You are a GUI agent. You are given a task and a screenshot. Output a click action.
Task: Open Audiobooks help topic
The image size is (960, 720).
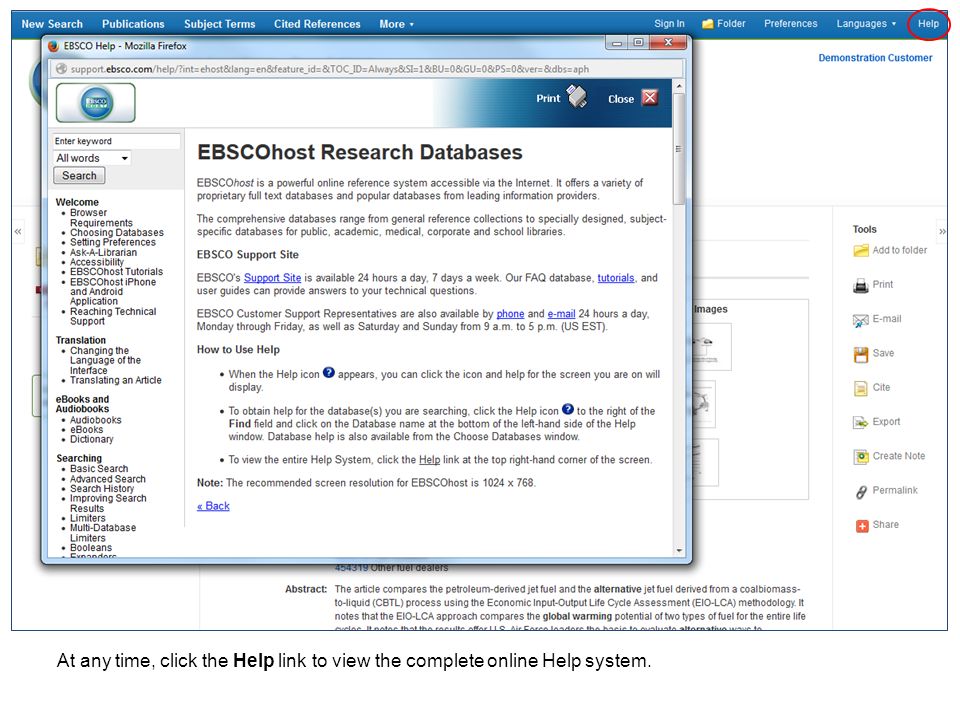[x=96, y=420]
